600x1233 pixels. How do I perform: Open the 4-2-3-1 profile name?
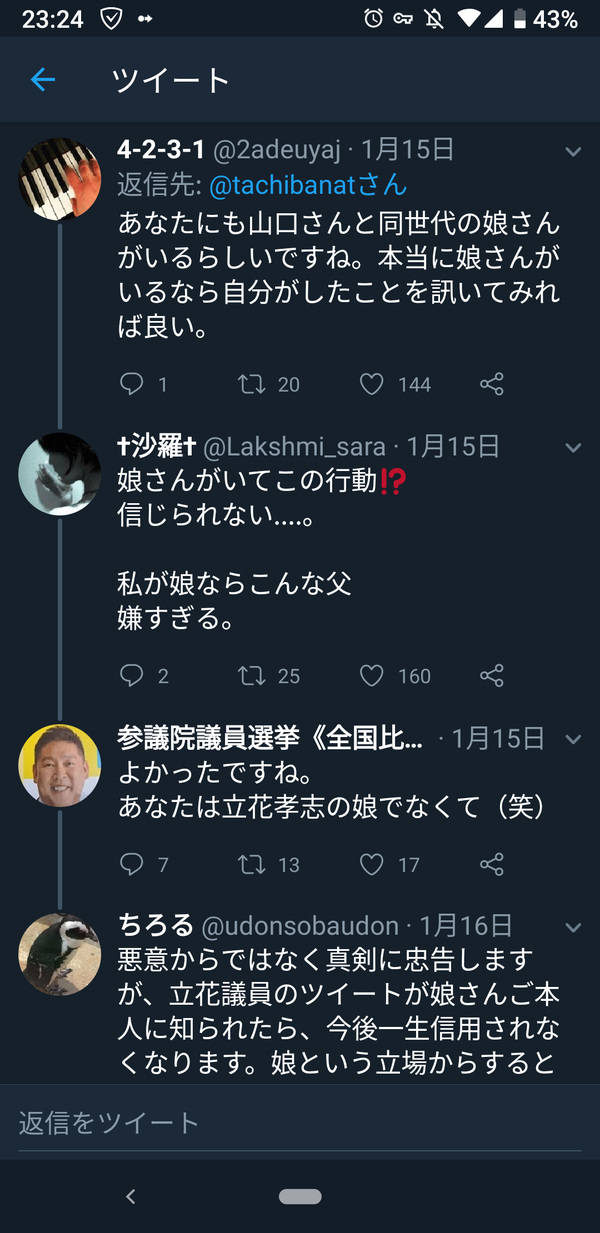click(161, 150)
